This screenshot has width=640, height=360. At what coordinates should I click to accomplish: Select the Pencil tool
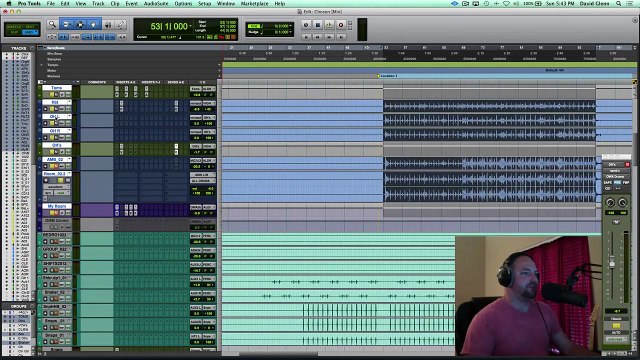click(x=121, y=25)
